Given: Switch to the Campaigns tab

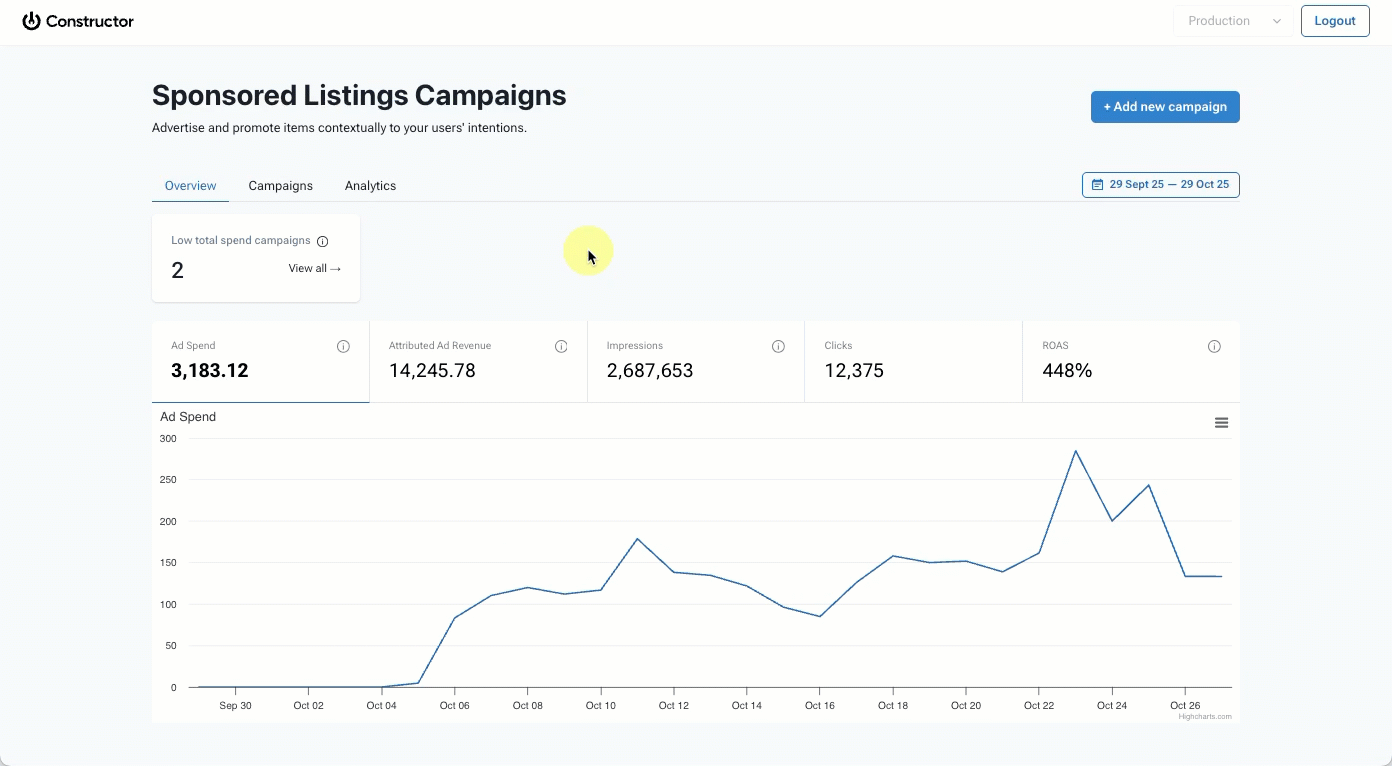Looking at the screenshot, I should pos(281,186).
